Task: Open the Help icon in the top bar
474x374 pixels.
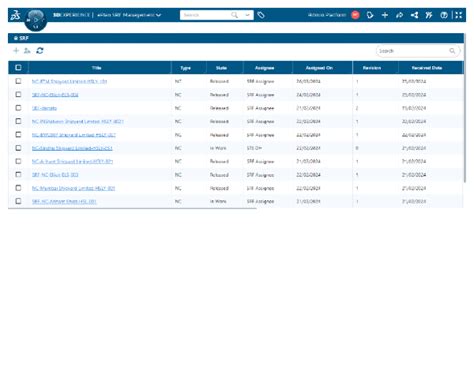Action: pyautogui.click(x=444, y=15)
